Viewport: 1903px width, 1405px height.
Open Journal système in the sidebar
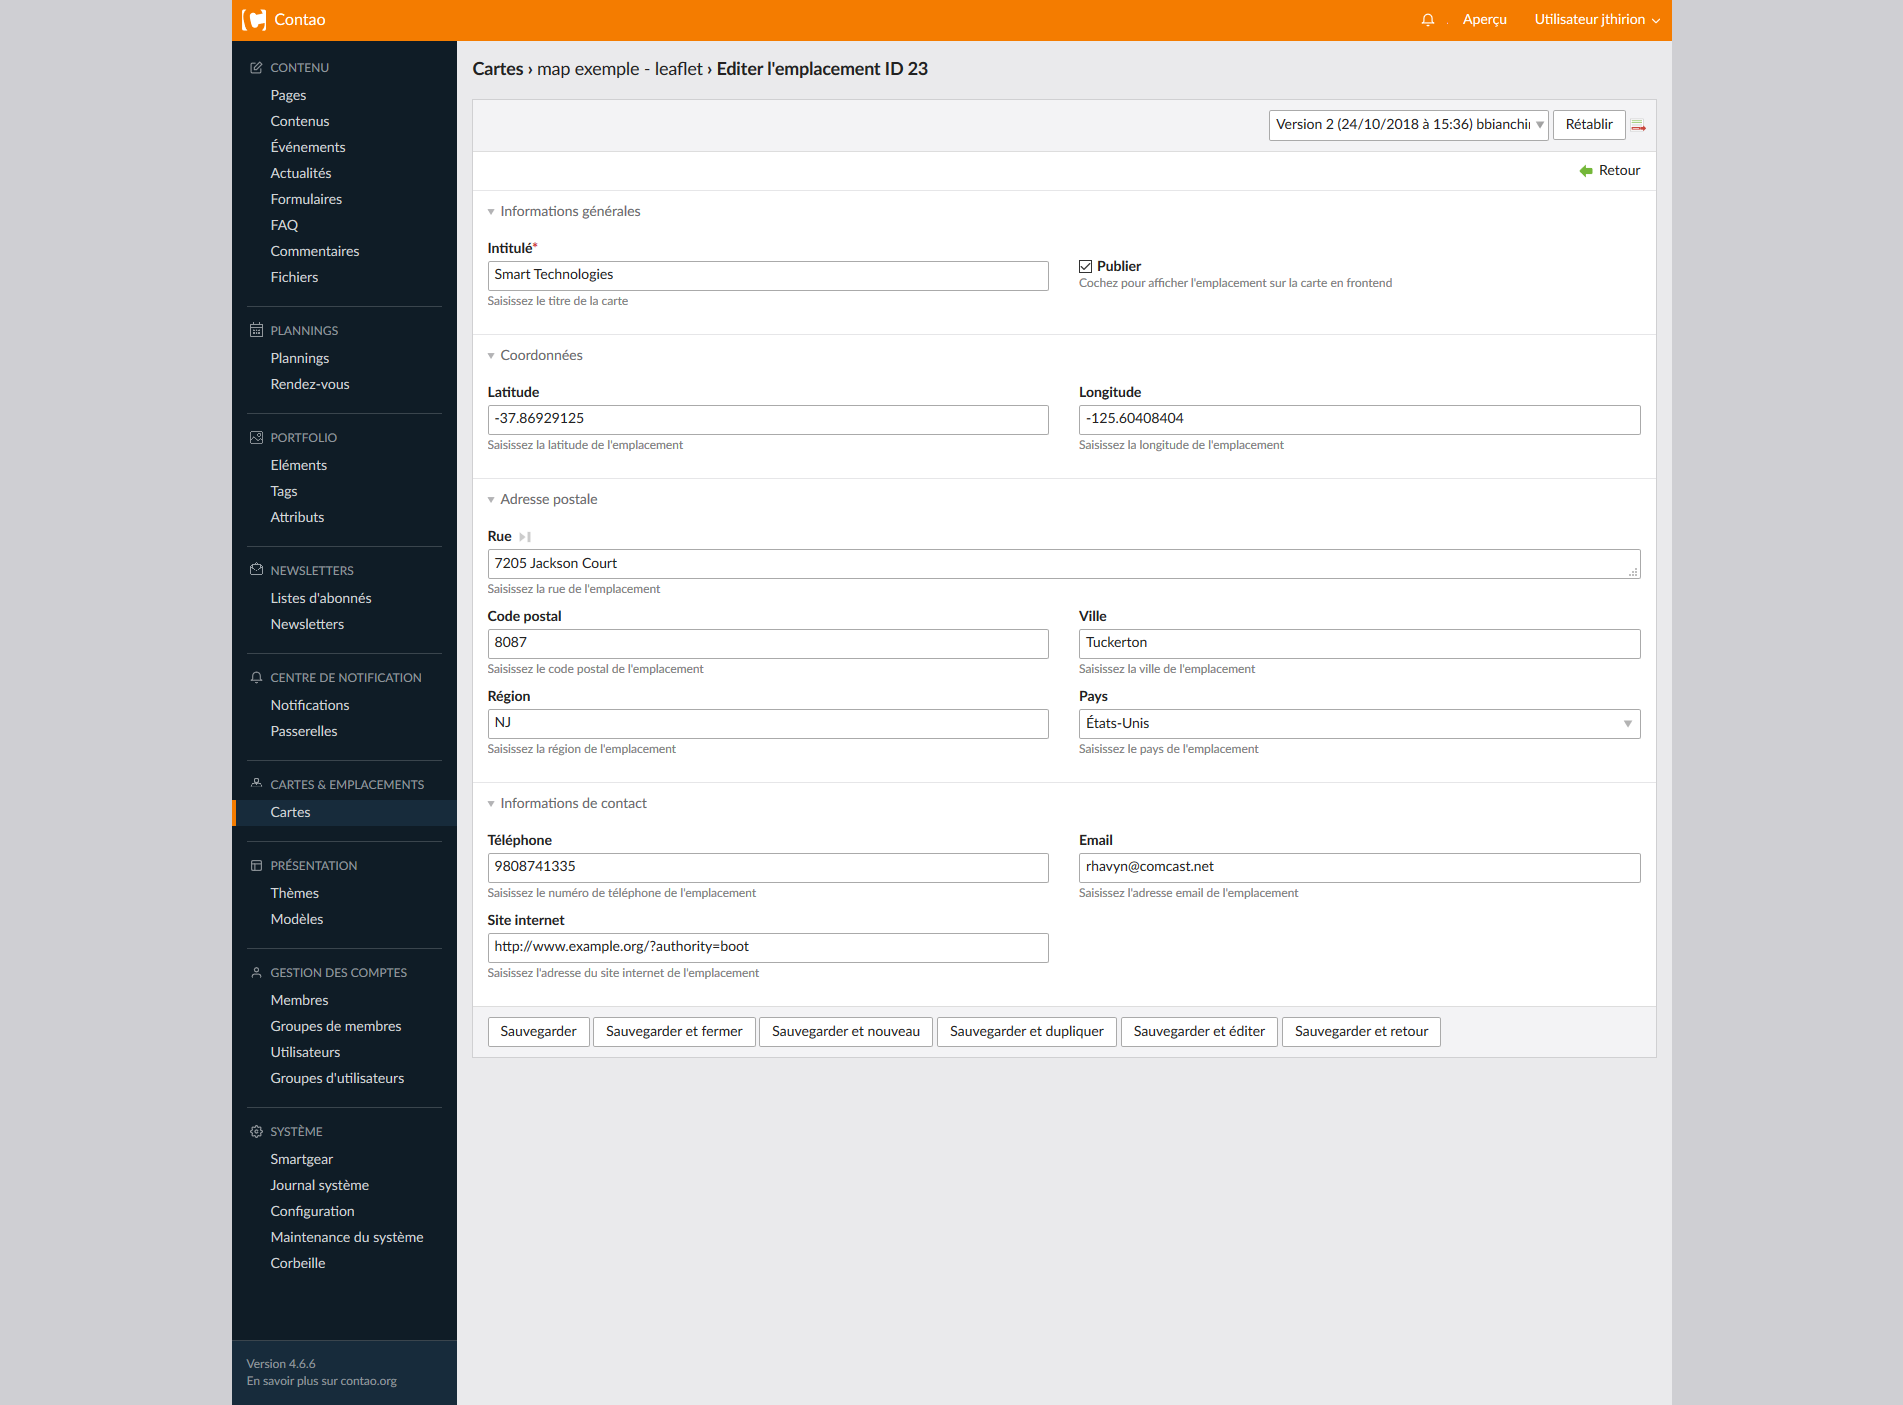[319, 1185]
